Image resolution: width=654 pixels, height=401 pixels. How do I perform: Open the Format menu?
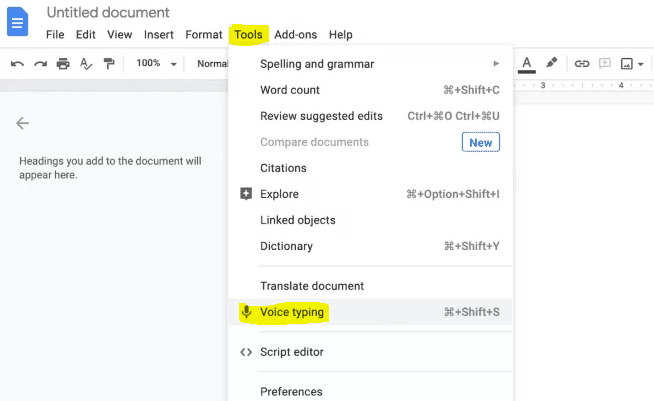(x=204, y=35)
